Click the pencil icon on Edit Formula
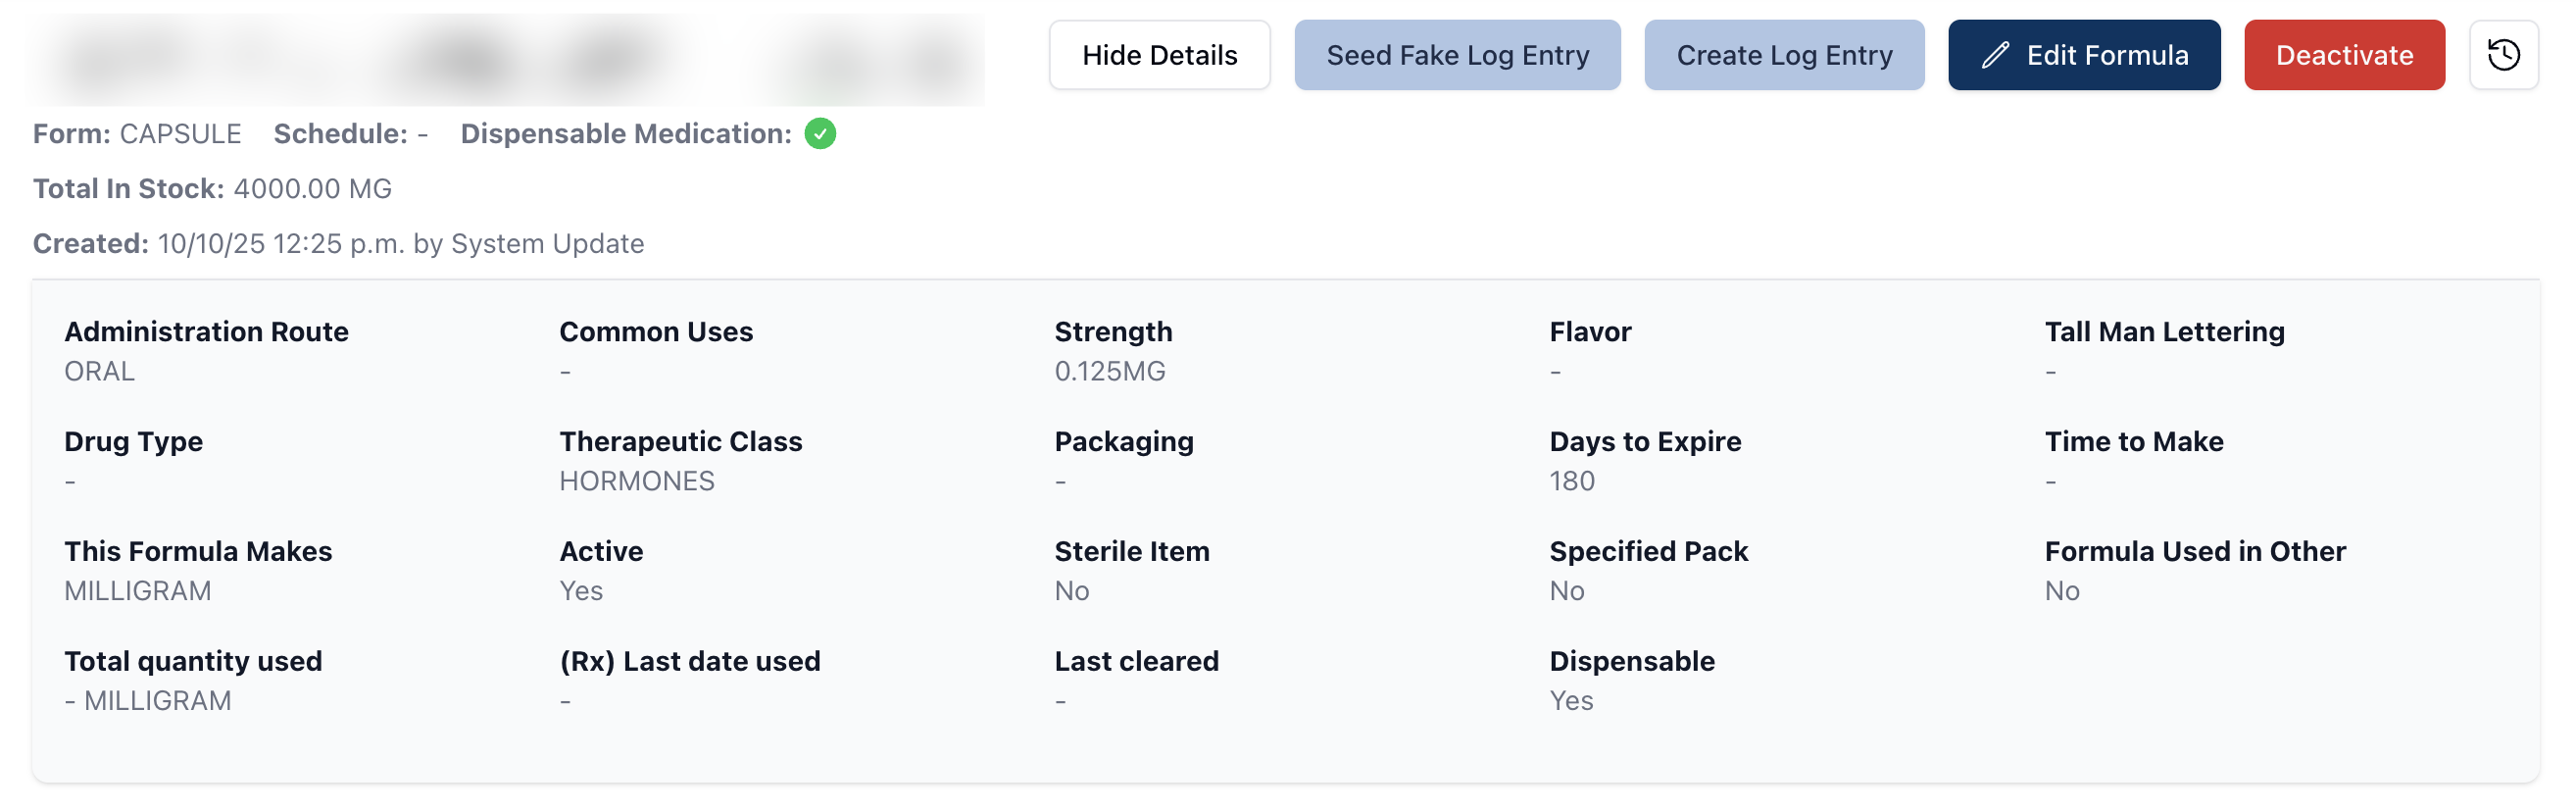2576x811 pixels. (1995, 55)
